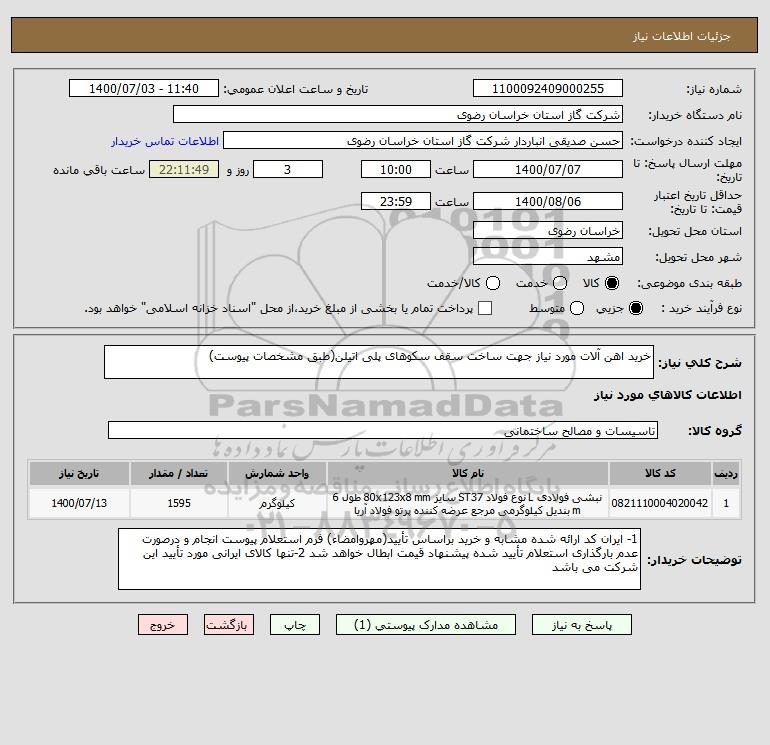The image size is (770, 745).
Task: Click the تاریخ نیاز column header
Action: click(x=79, y=473)
